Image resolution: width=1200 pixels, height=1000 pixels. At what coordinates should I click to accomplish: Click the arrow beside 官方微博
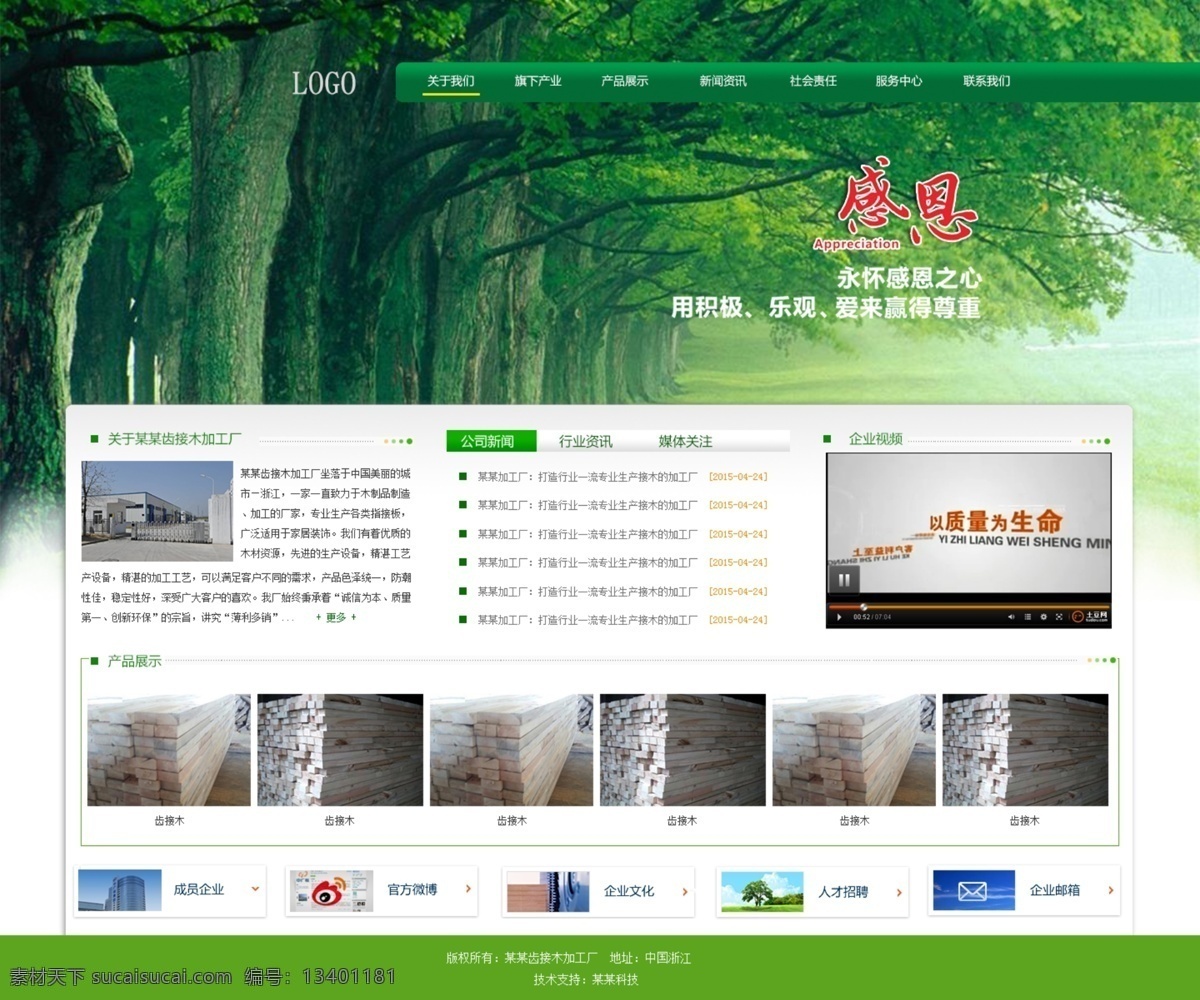(468, 889)
